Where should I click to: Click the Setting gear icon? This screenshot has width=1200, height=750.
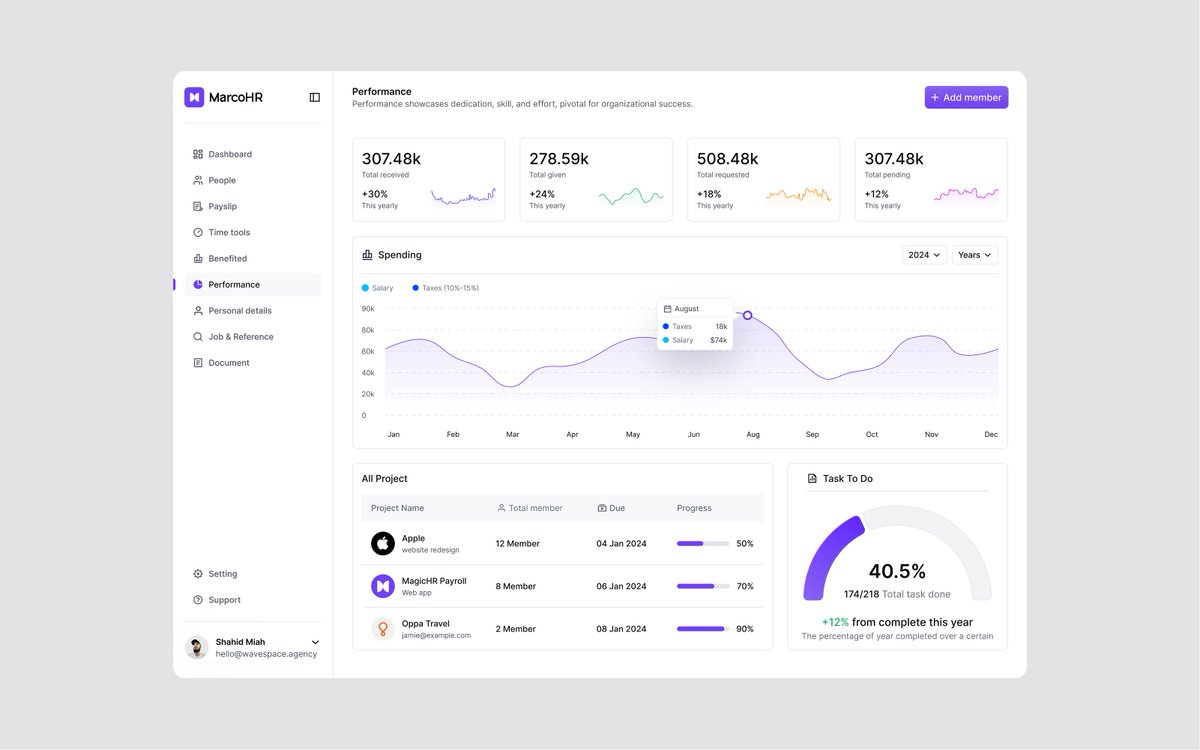coord(198,574)
